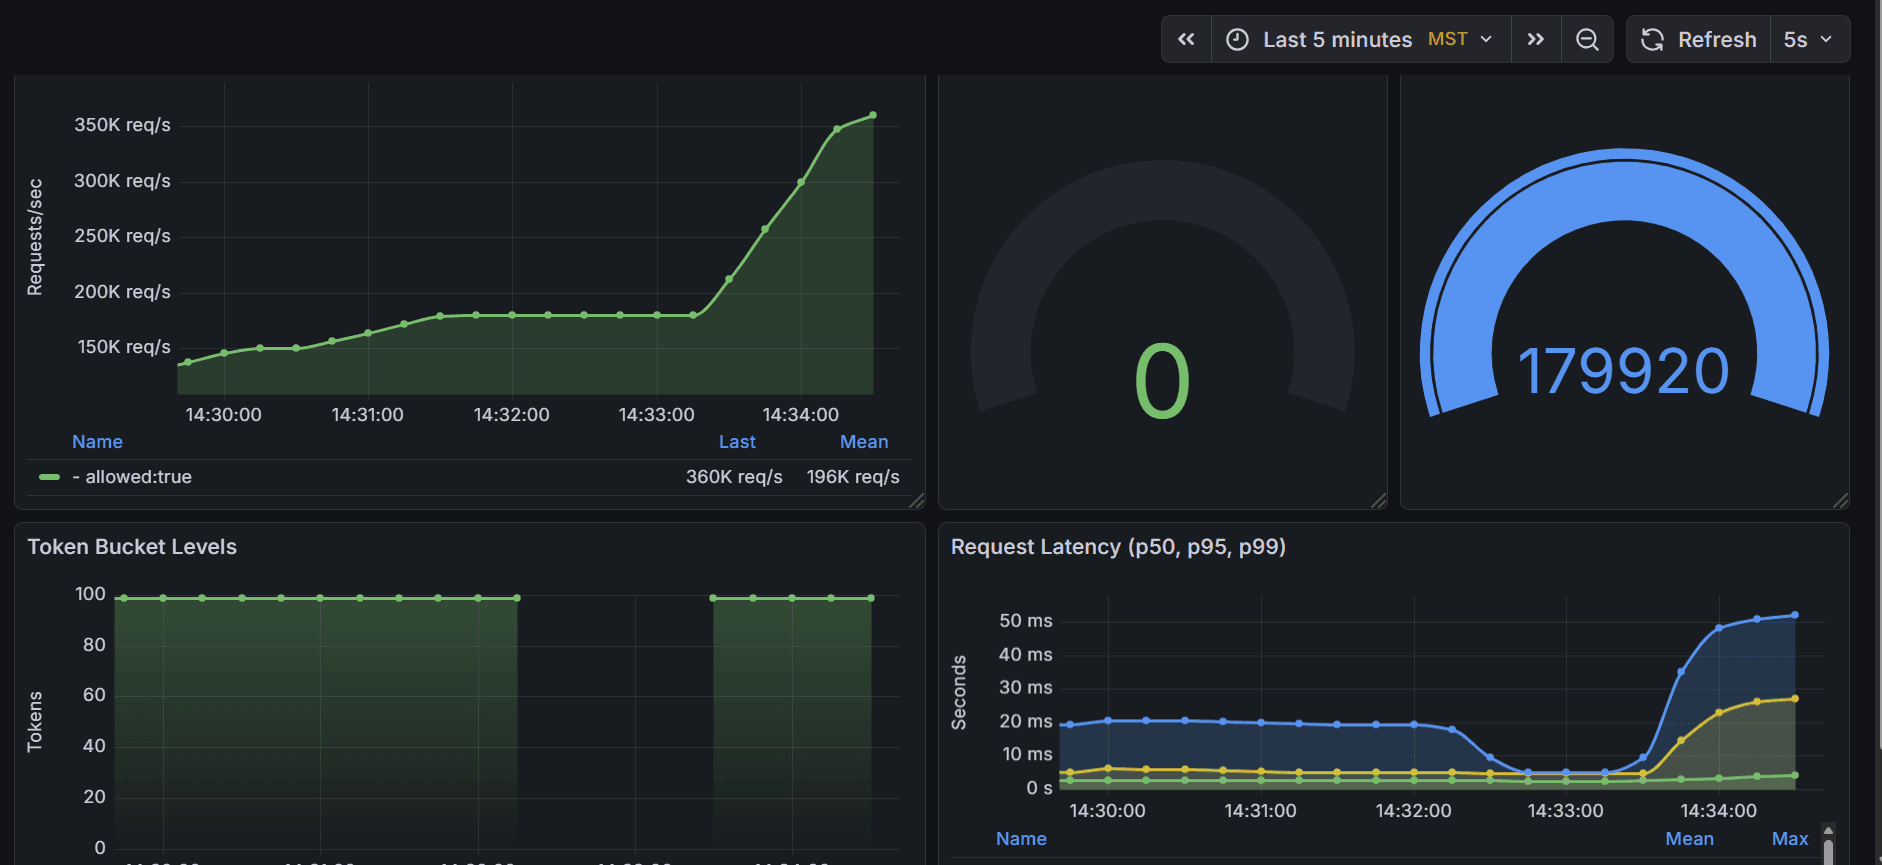Click the Token Bucket Levels panel title
This screenshot has height=865, width=1882.
[132, 547]
